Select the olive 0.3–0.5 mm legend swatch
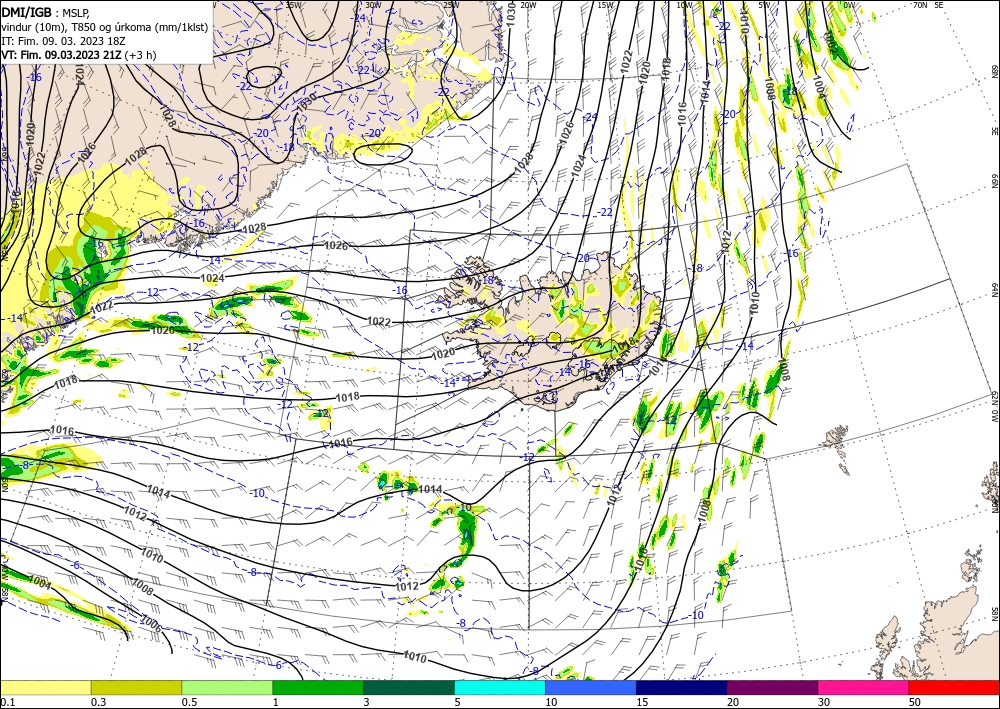Image resolution: width=1000 pixels, height=709 pixels. coord(136,687)
